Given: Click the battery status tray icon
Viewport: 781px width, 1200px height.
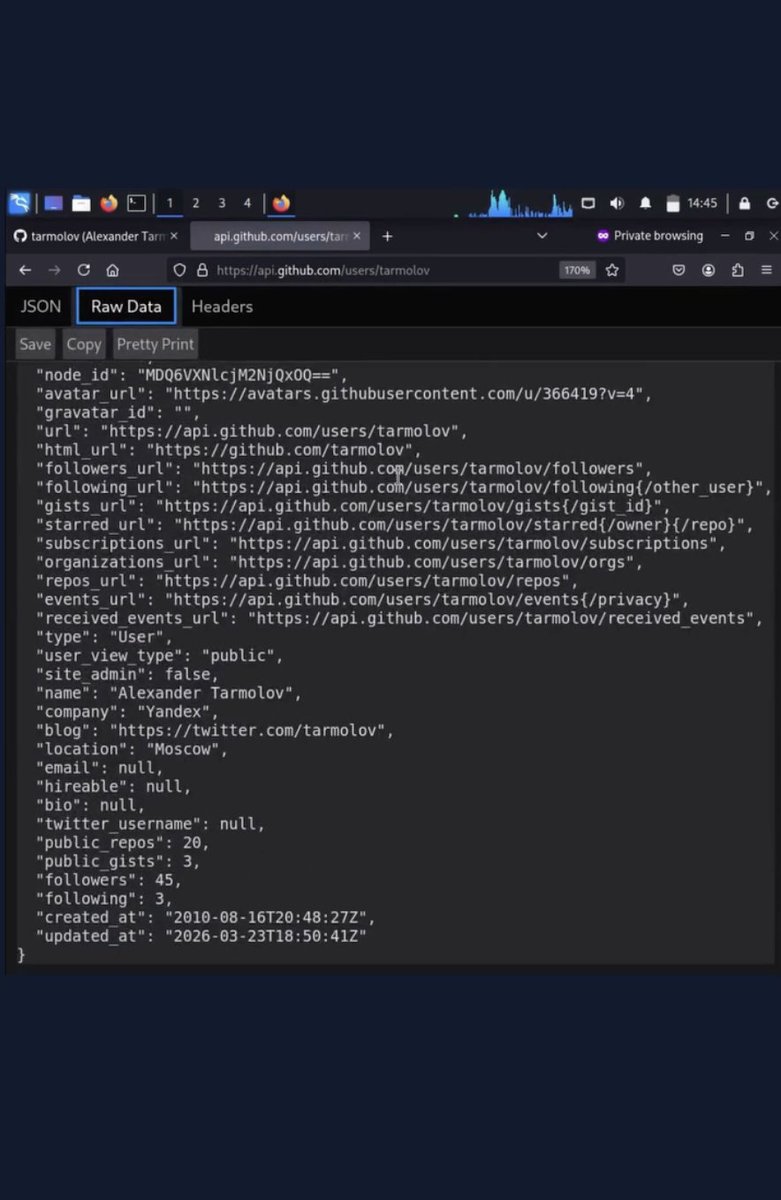Looking at the screenshot, I should pyautogui.click(x=673, y=203).
